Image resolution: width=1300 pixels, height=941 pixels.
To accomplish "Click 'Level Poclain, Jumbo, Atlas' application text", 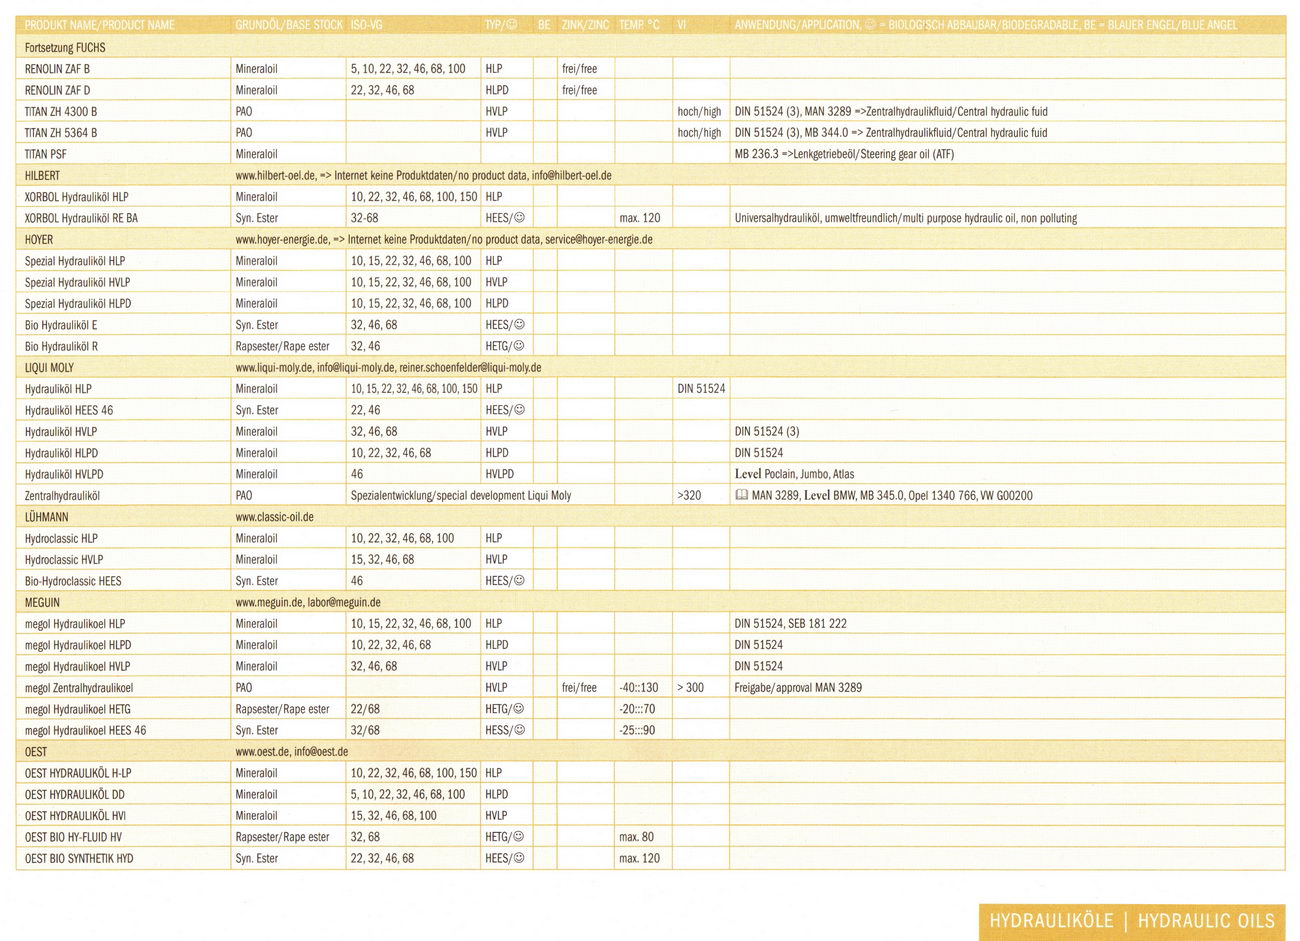I will 794,474.
